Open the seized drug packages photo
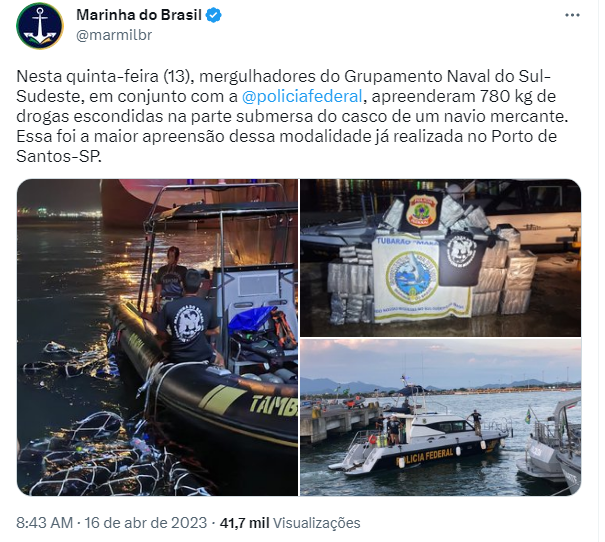The width and height of the screenshot is (605, 542). pyautogui.click(x=441, y=257)
